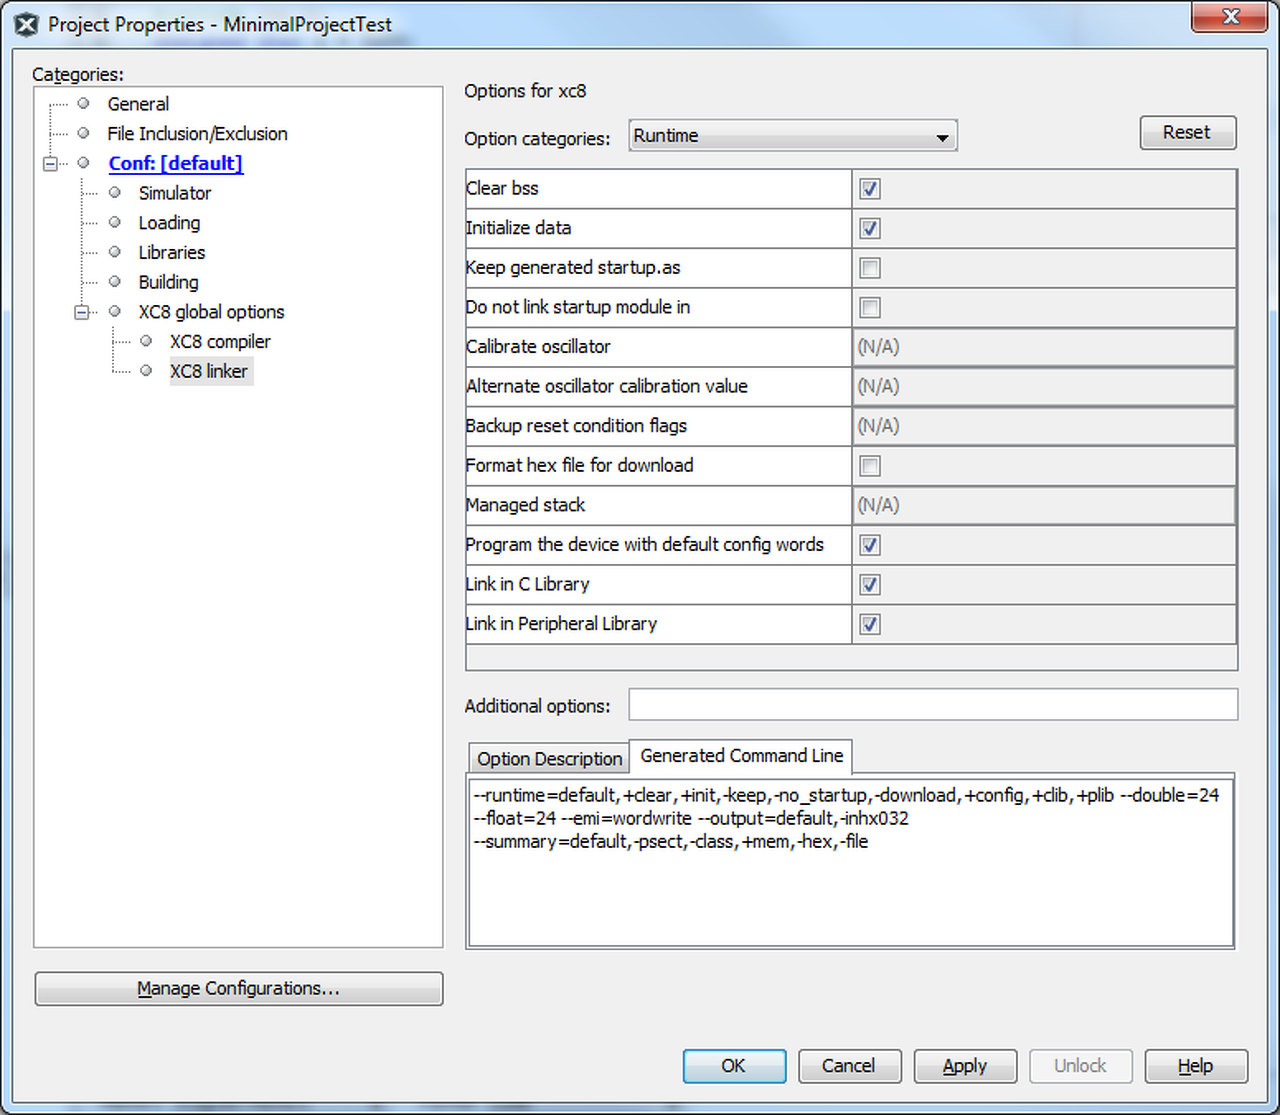This screenshot has height=1115, width=1280.
Task: Select the Conf: [default] link
Action: 176,163
